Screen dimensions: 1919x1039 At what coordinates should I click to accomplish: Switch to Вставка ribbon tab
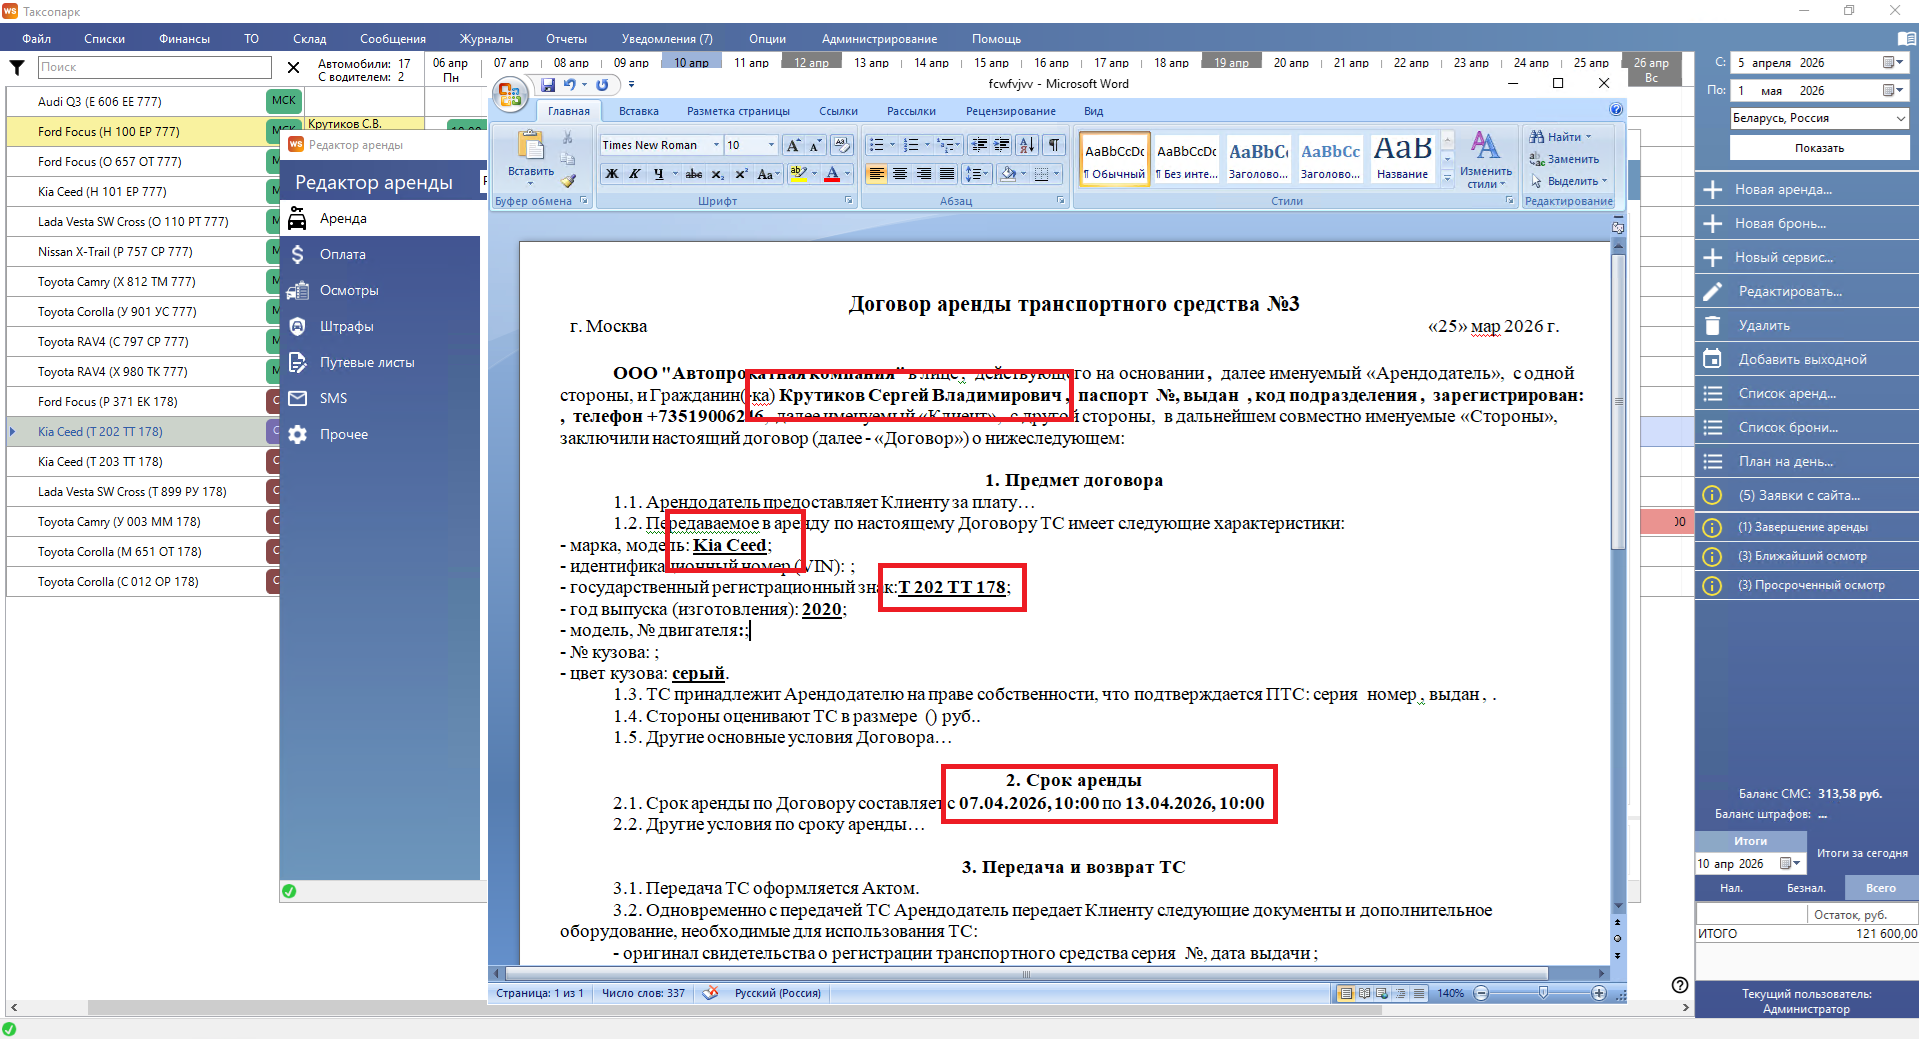[638, 111]
